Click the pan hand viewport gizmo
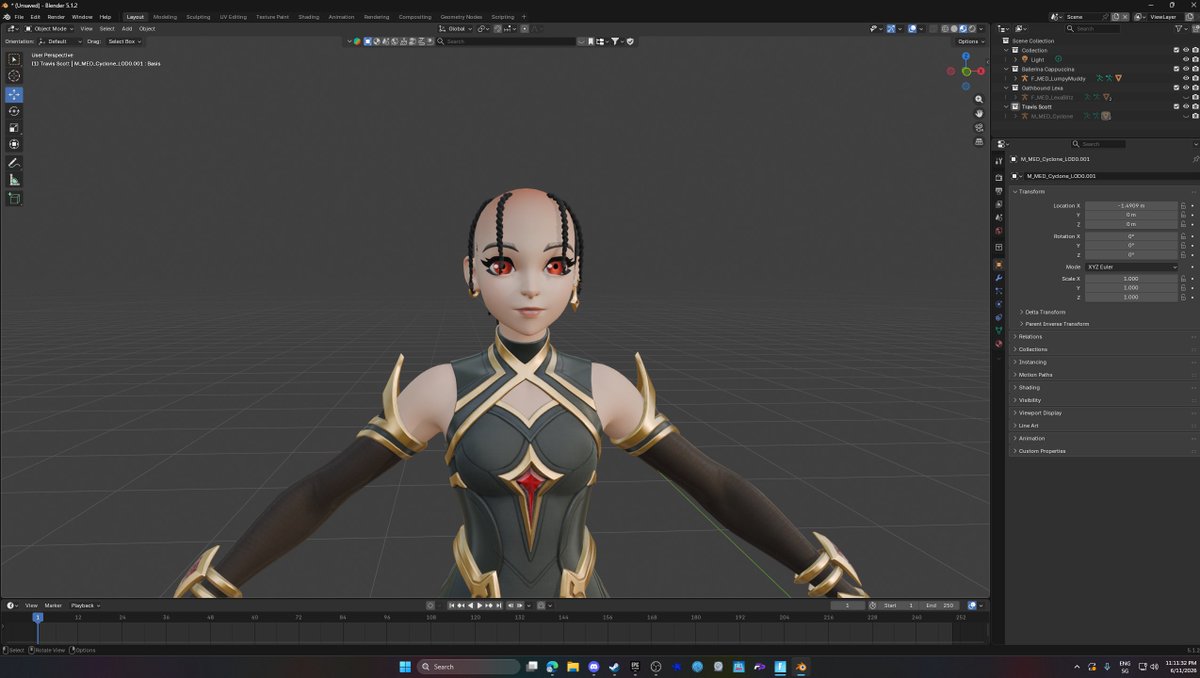 point(979,114)
